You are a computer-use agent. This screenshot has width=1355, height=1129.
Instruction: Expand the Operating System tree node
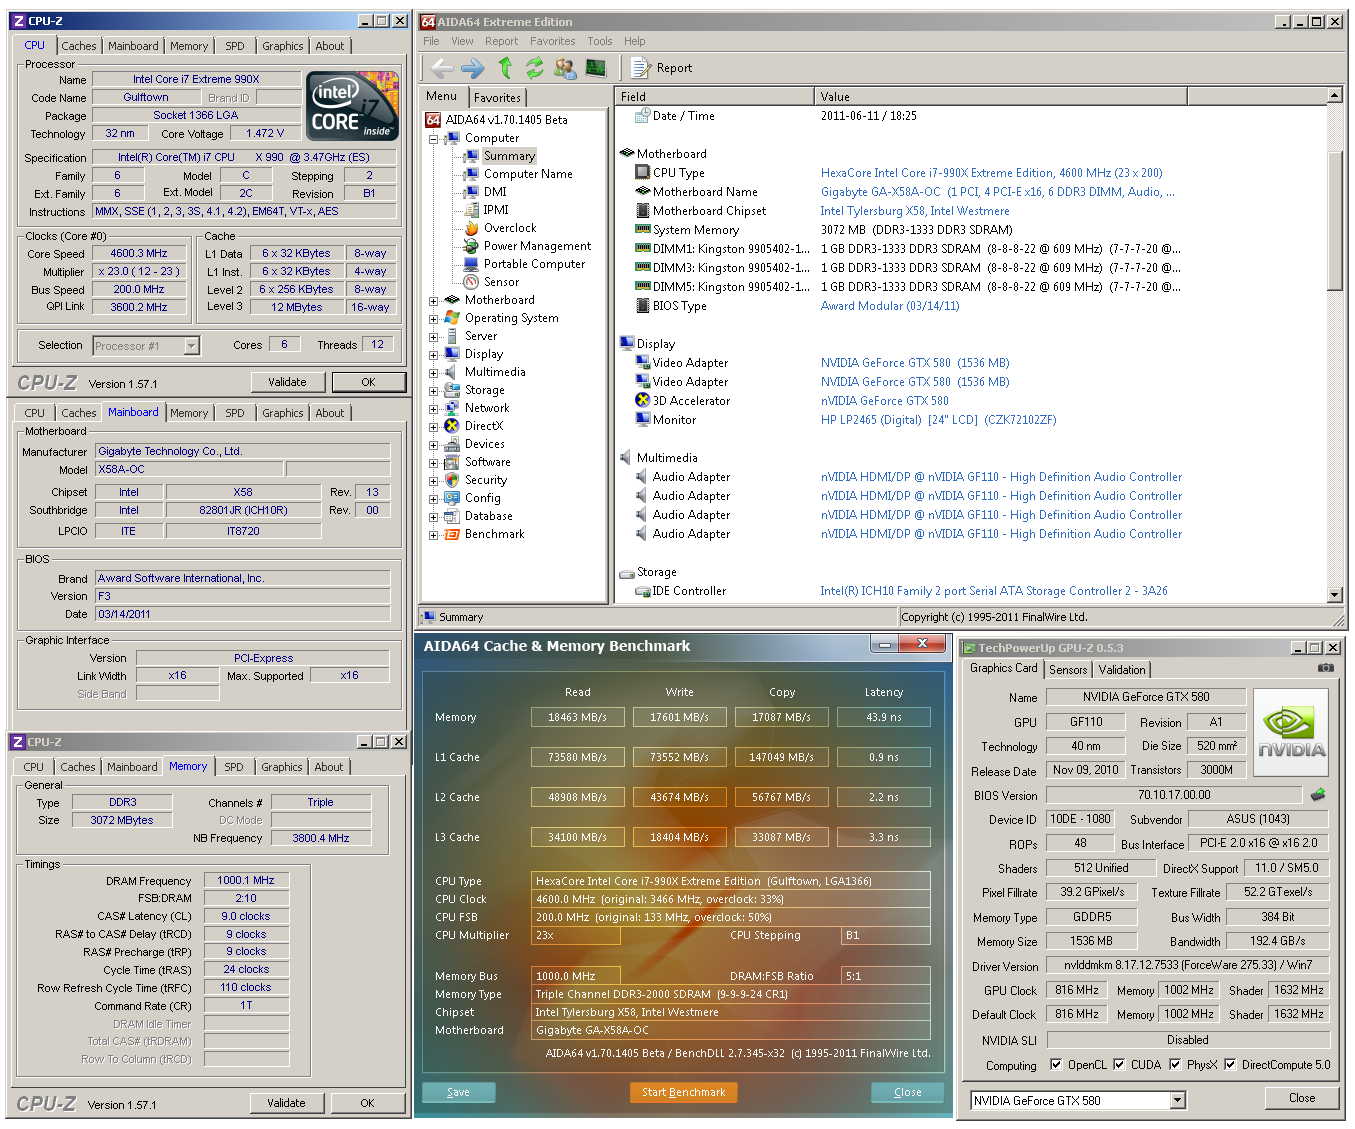[434, 318]
